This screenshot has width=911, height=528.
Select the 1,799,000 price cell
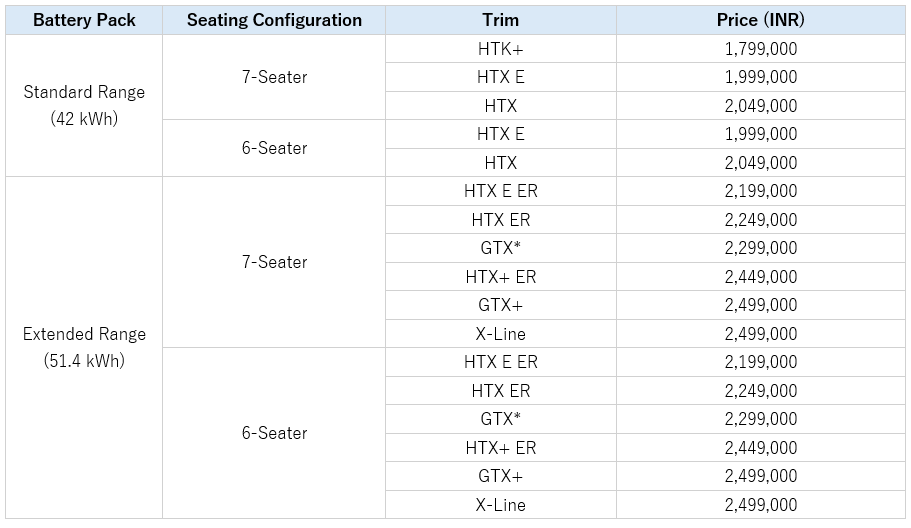tap(761, 49)
